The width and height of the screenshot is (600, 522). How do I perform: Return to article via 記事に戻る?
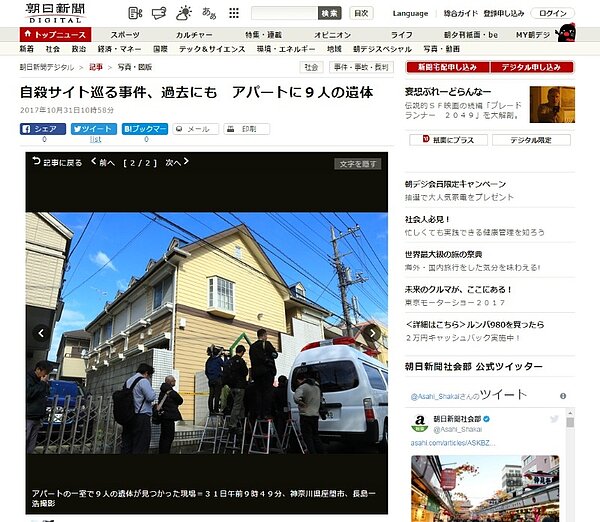pyautogui.click(x=57, y=162)
